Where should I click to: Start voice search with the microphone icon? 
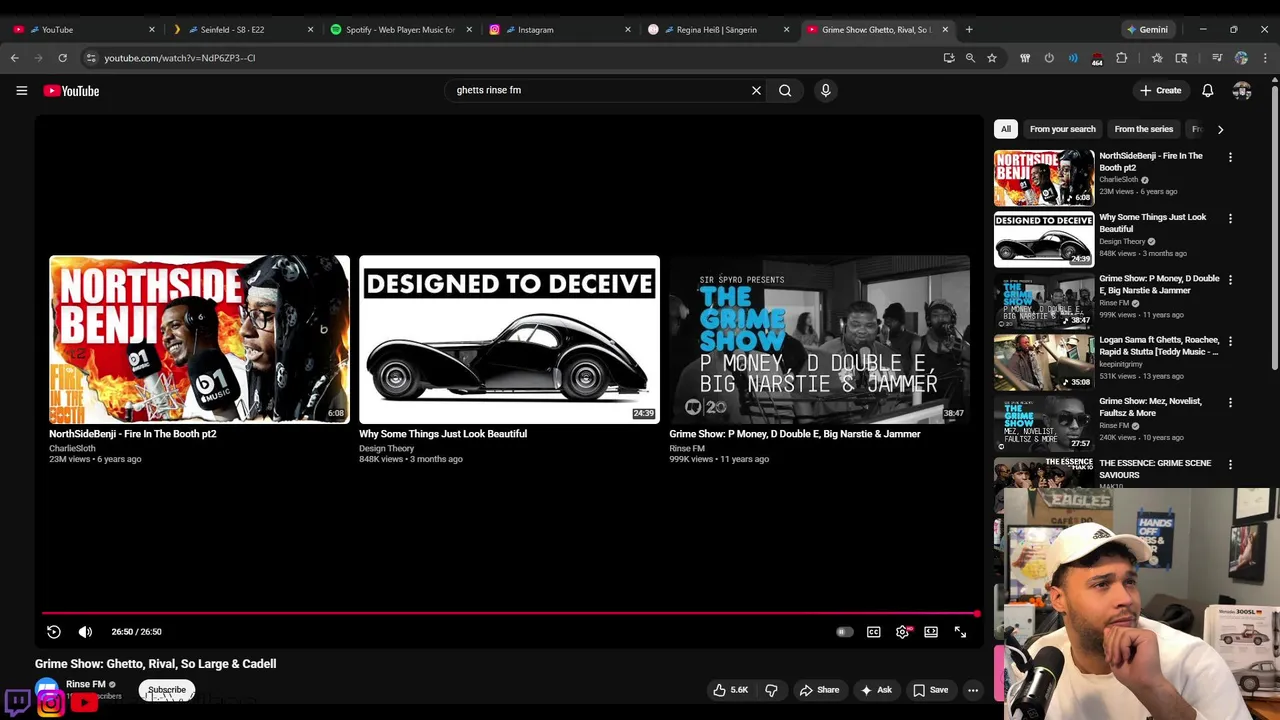(x=825, y=90)
